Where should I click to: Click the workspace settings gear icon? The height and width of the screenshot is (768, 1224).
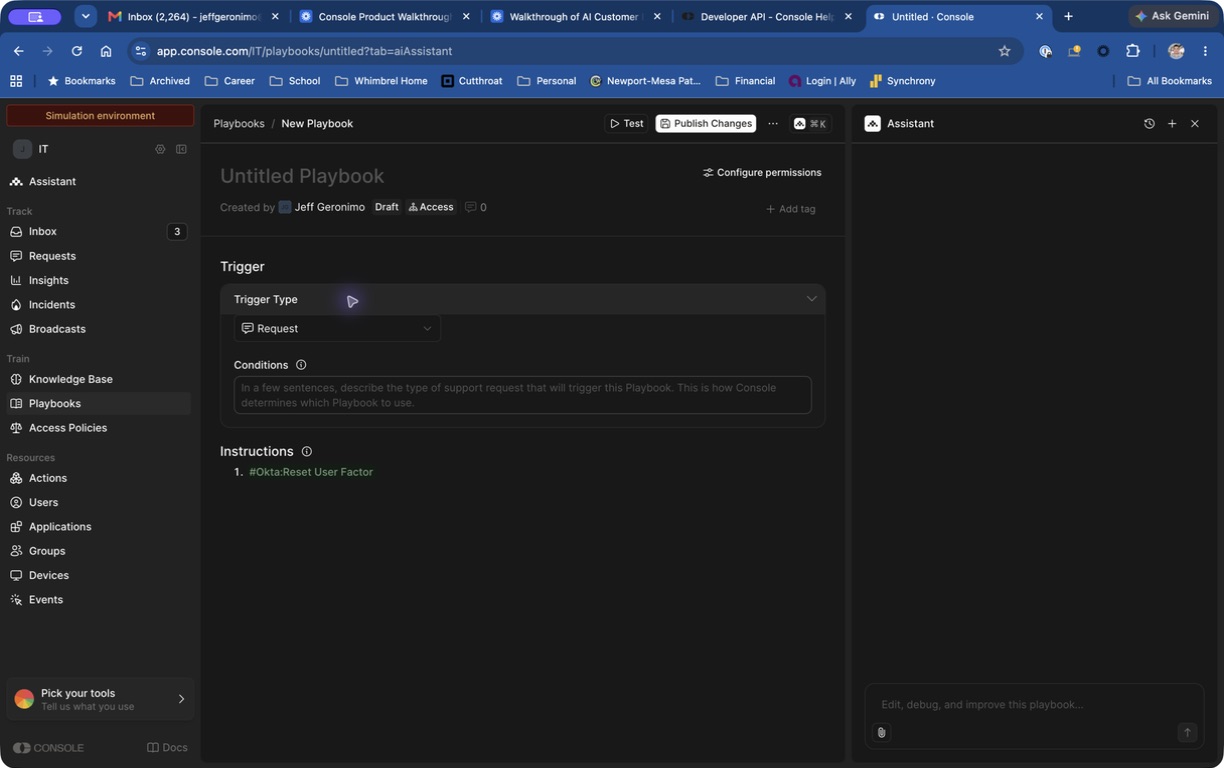click(160, 149)
